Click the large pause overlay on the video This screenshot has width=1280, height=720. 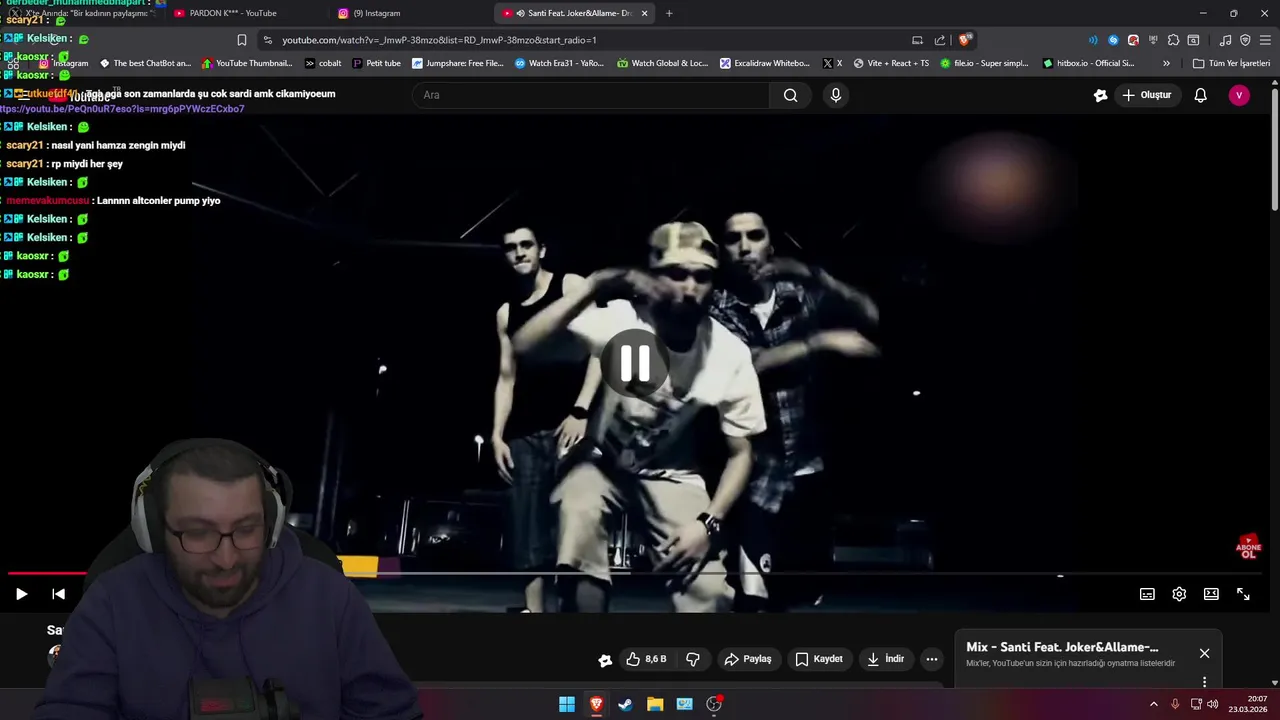pyautogui.click(x=635, y=364)
